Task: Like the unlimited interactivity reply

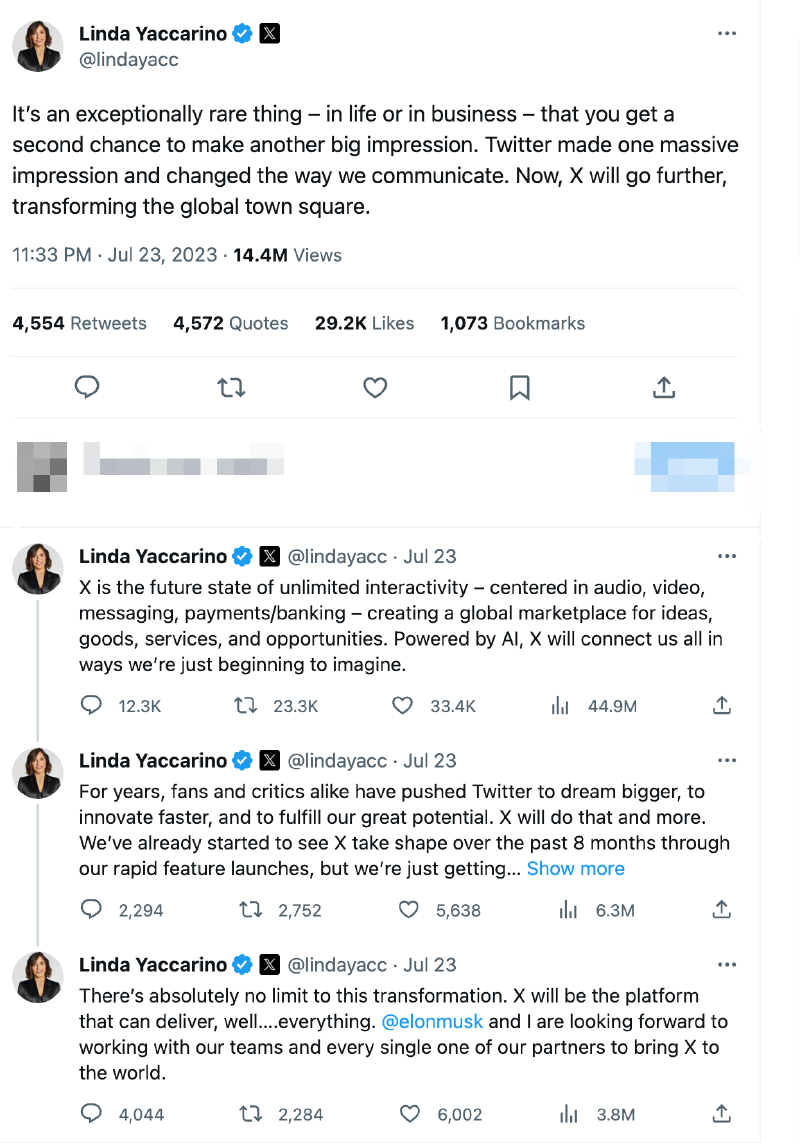Action: (402, 706)
